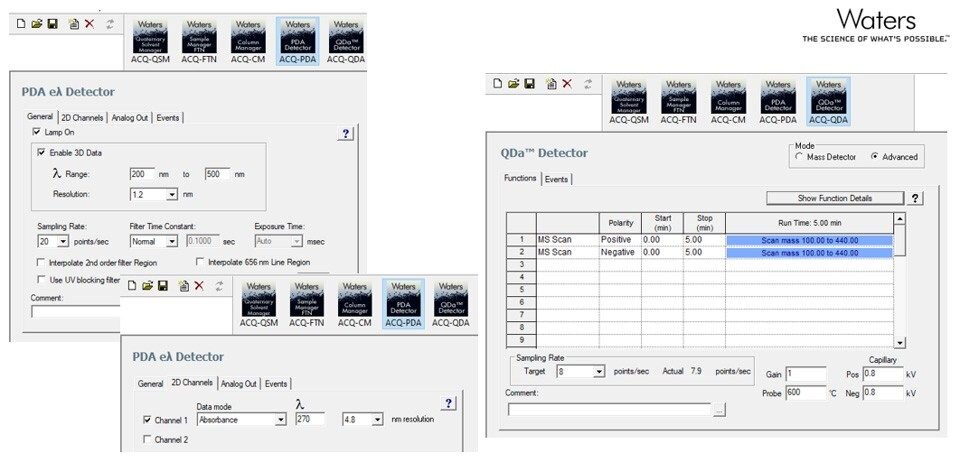Open Sampling Rate 20 points/sec dropdown
Screen dimensions: 960x462
click(x=64, y=242)
